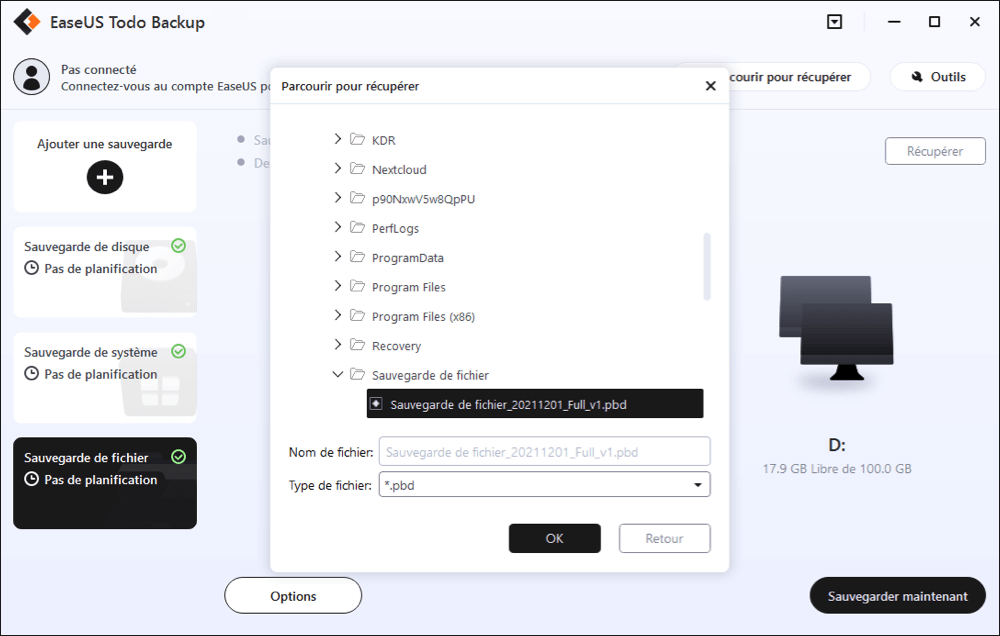Expand the KDR folder
The image size is (1000, 636).
click(337, 139)
